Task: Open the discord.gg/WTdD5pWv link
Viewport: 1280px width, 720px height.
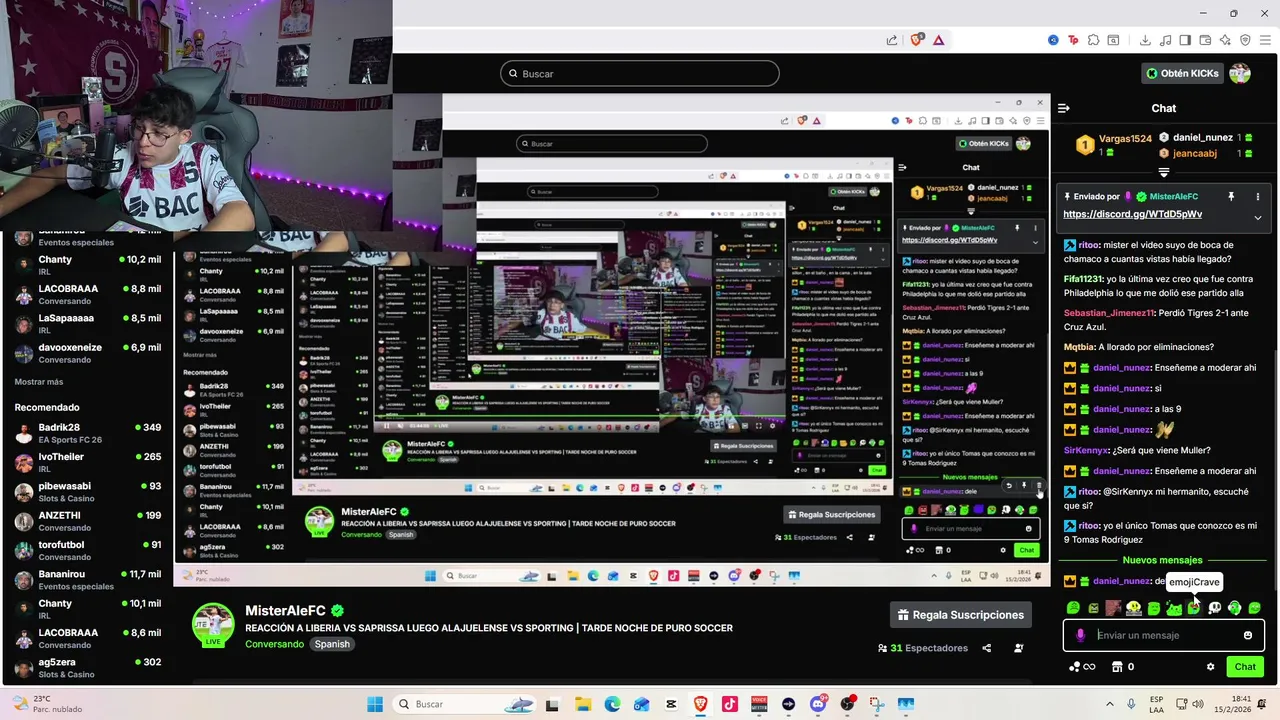Action: [x=1132, y=214]
